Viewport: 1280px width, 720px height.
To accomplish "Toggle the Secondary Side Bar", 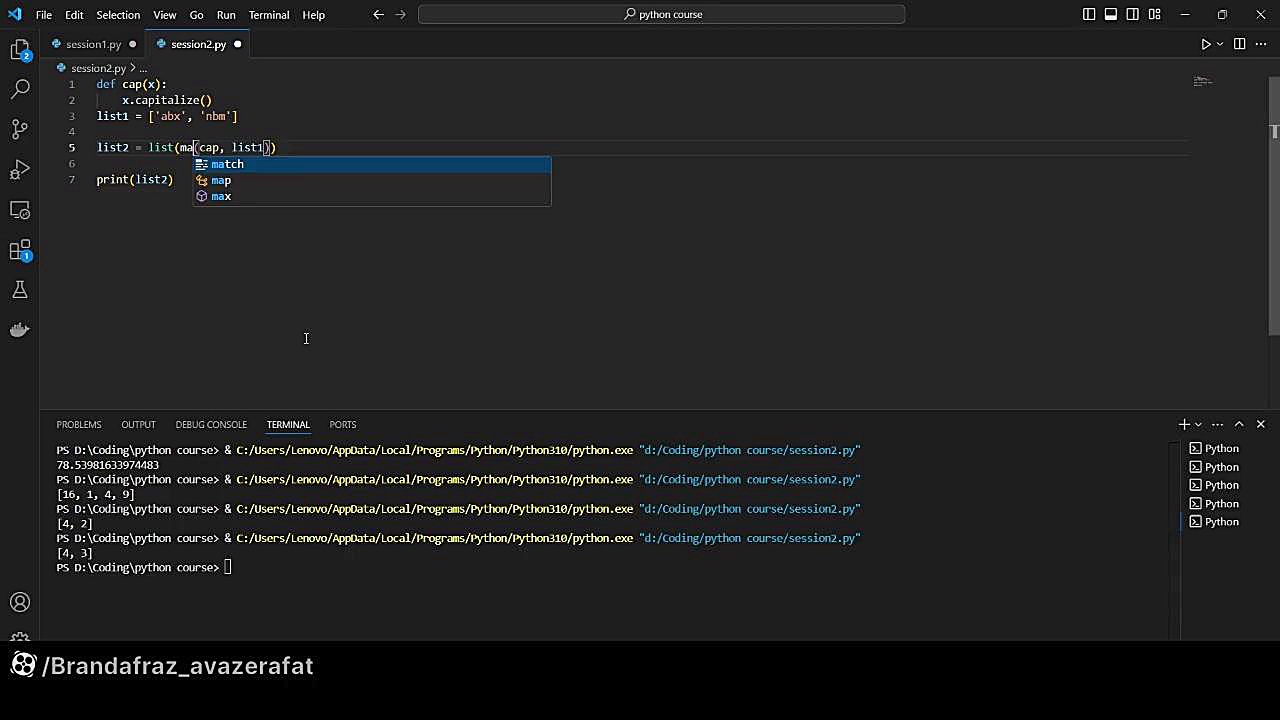I will [x=1133, y=14].
